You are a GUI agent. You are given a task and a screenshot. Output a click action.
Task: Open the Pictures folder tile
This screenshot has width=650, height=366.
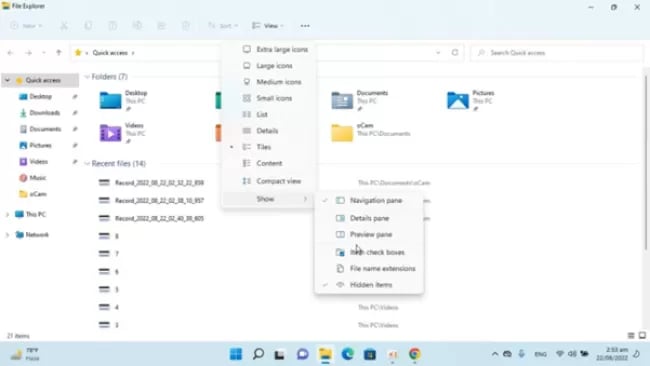click(471, 101)
